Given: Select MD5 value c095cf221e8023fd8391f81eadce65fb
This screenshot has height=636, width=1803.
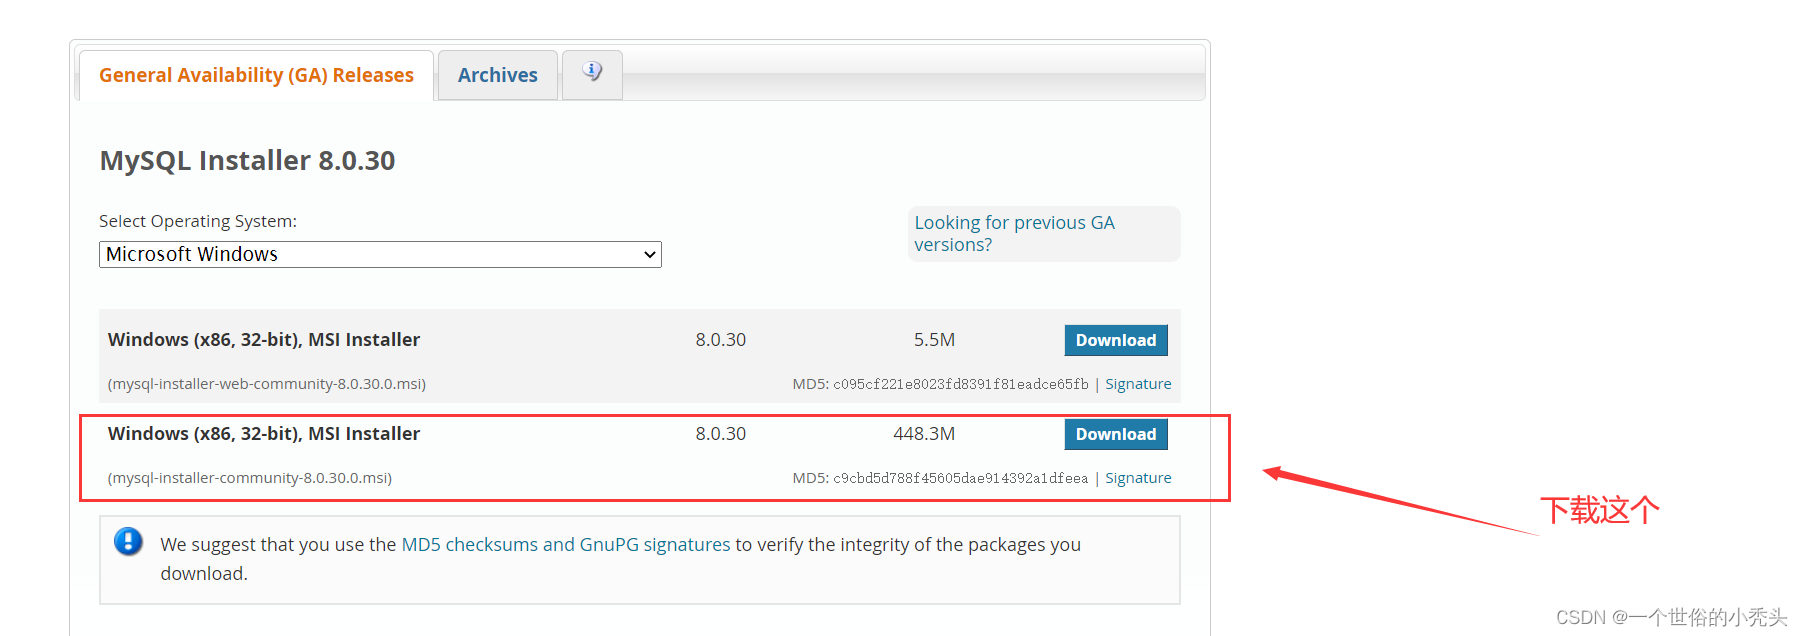Looking at the screenshot, I should pyautogui.click(x=960, y=384).
